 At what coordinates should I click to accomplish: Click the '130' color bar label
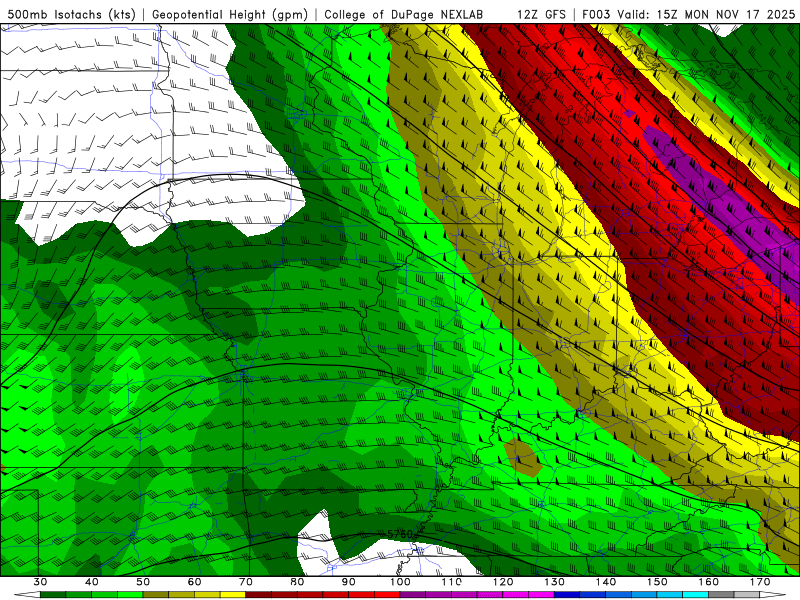pos(555,582)
